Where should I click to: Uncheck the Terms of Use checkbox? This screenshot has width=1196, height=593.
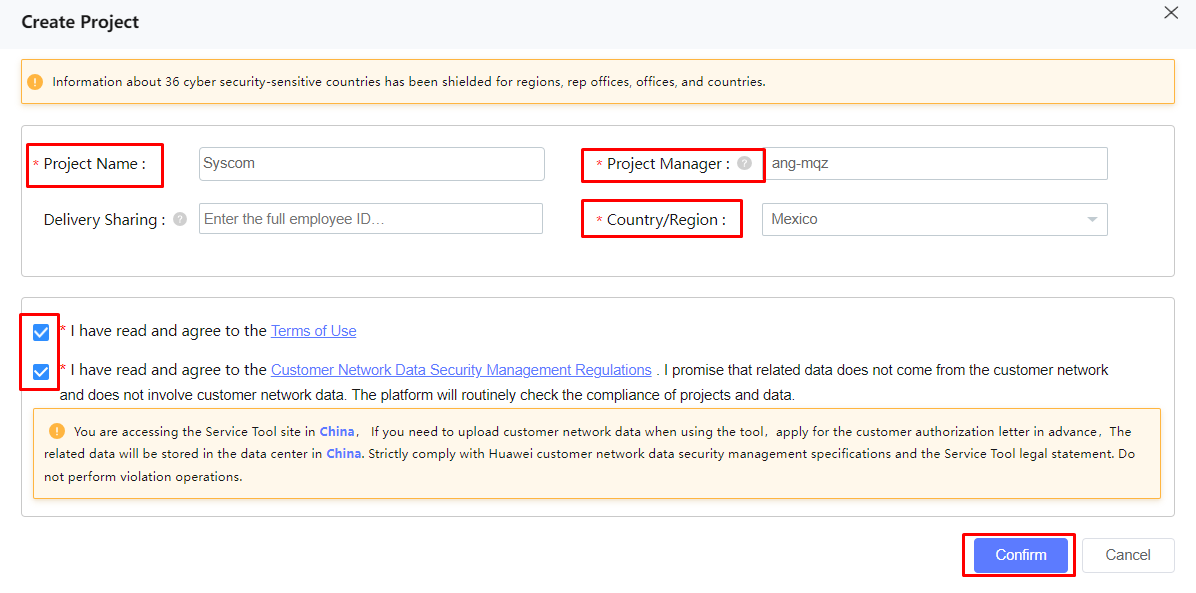pyautogui.click(x=41, y=332)
